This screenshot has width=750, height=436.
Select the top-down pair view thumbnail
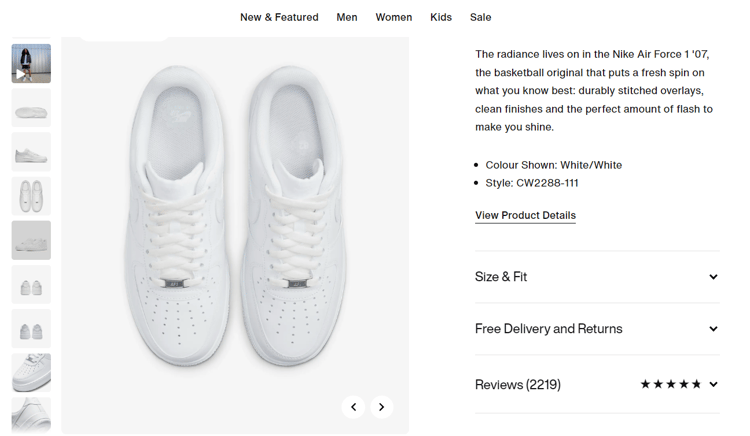tap(31, 196)
